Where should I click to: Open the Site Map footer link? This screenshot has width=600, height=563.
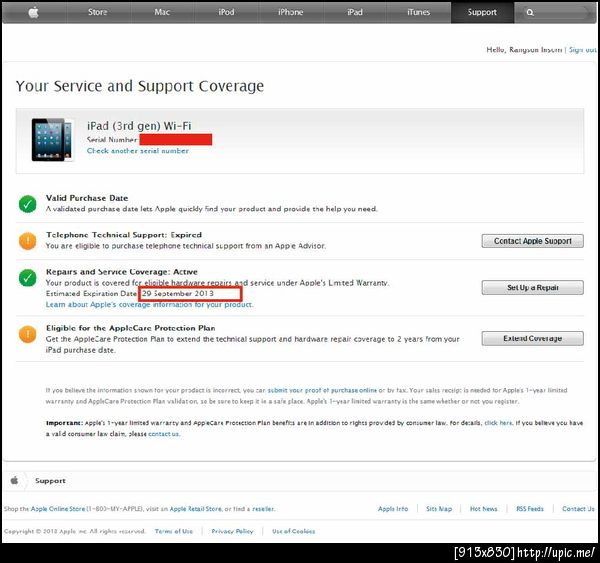439,509
